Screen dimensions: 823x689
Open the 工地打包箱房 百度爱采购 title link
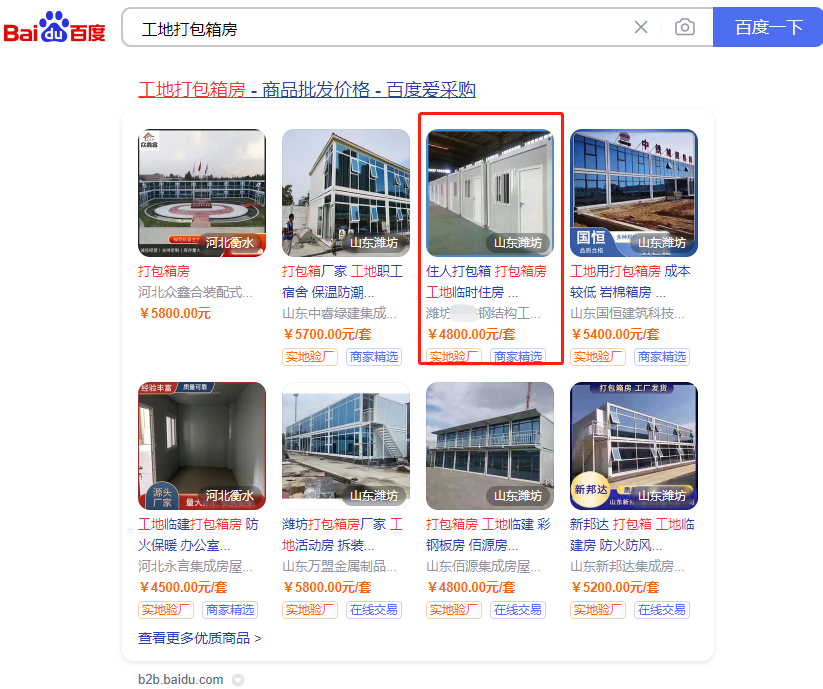tap(307, 90)
